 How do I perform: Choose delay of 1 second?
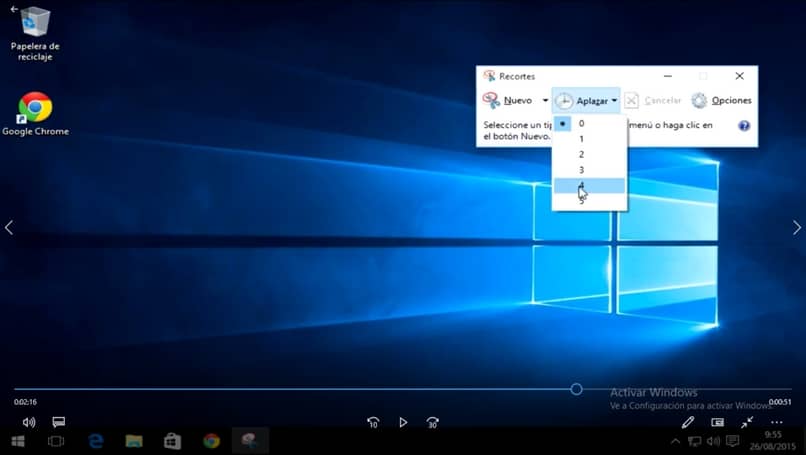590,139
